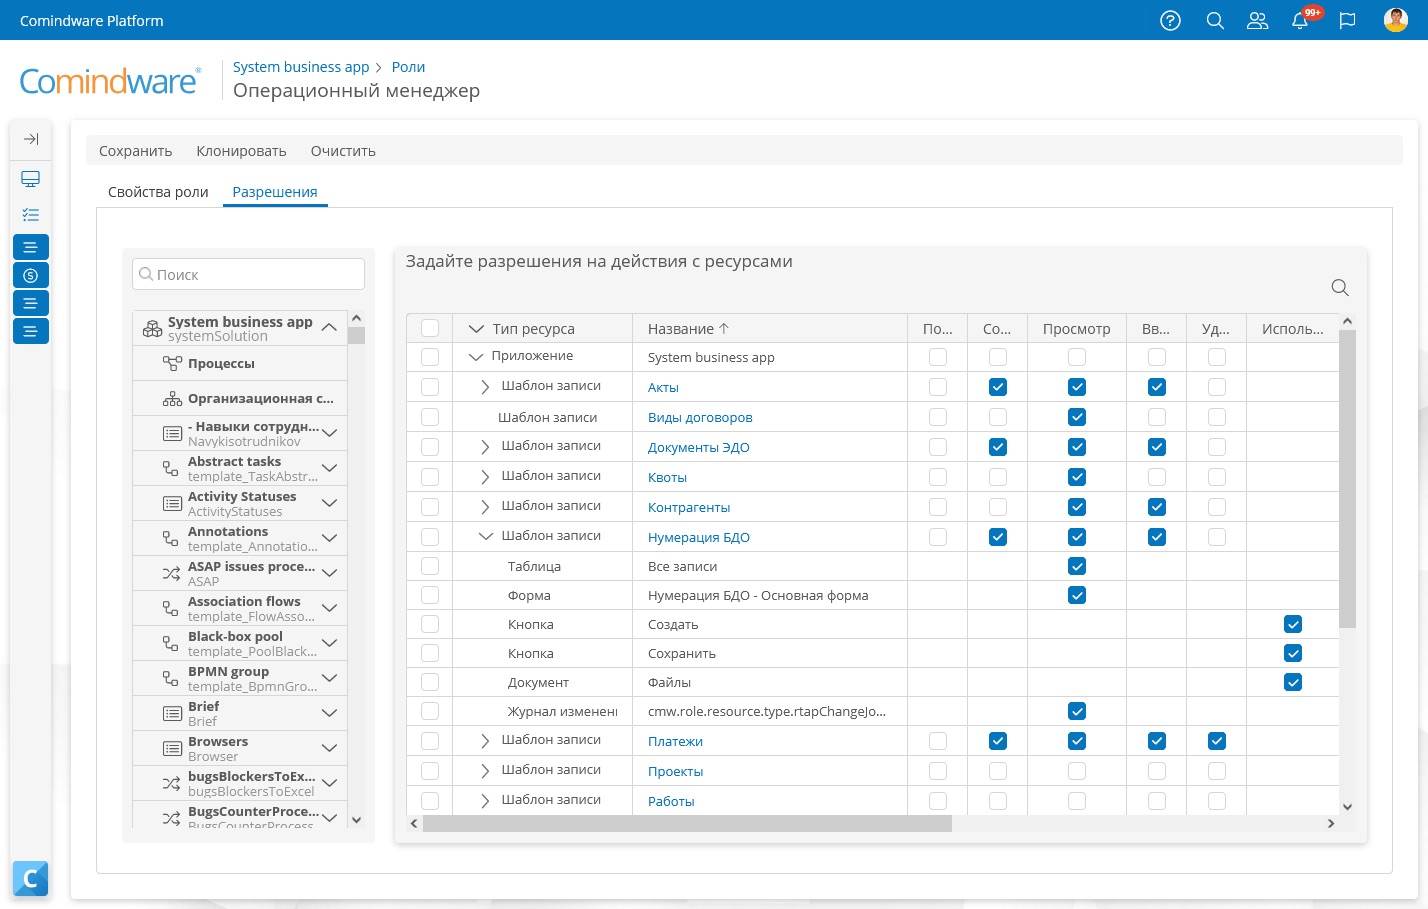
Task: Click the global search magnifier in header
Action: tap(1215, 20)
